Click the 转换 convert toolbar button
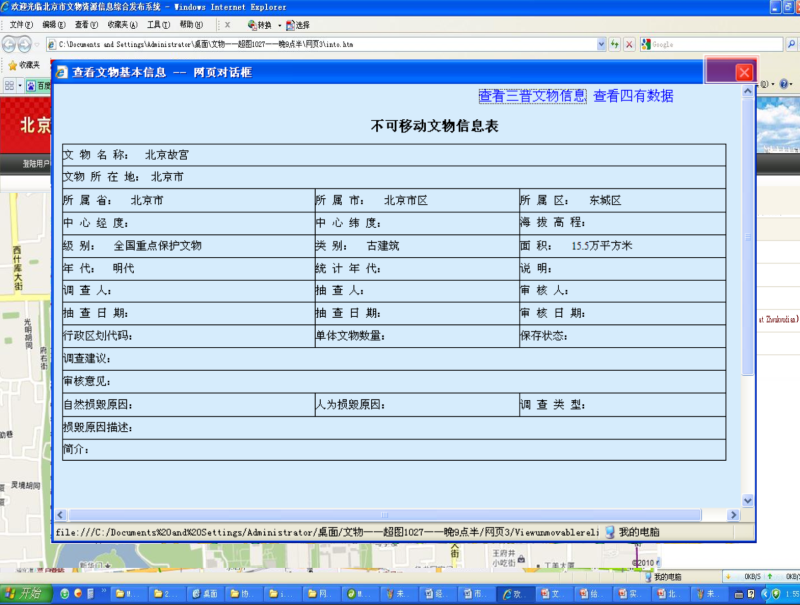800x605 pixels. point(260,24)
